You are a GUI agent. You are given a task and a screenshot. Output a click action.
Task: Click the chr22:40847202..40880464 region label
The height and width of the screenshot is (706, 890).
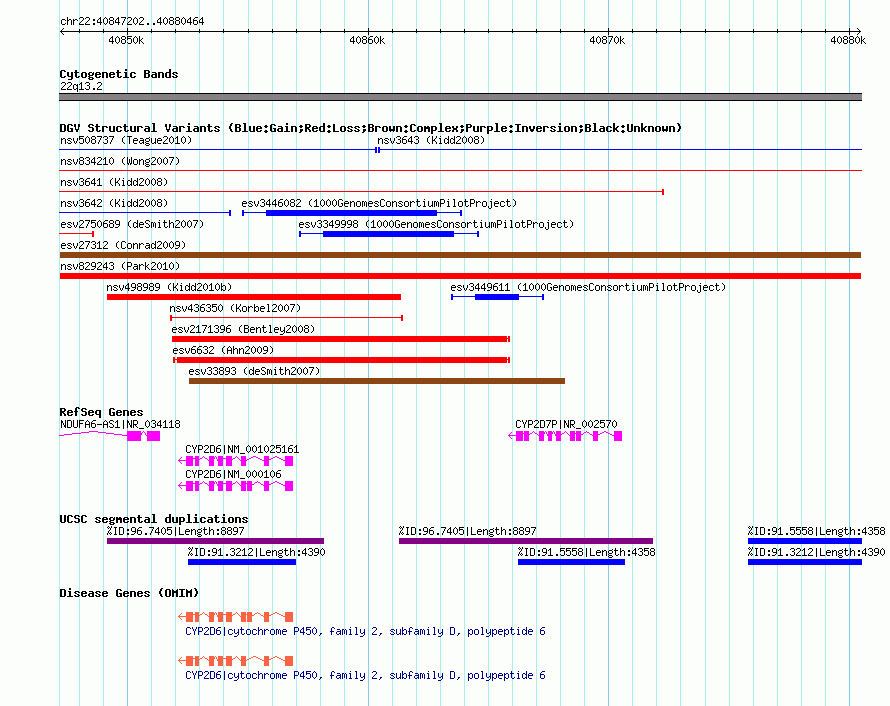132,21
